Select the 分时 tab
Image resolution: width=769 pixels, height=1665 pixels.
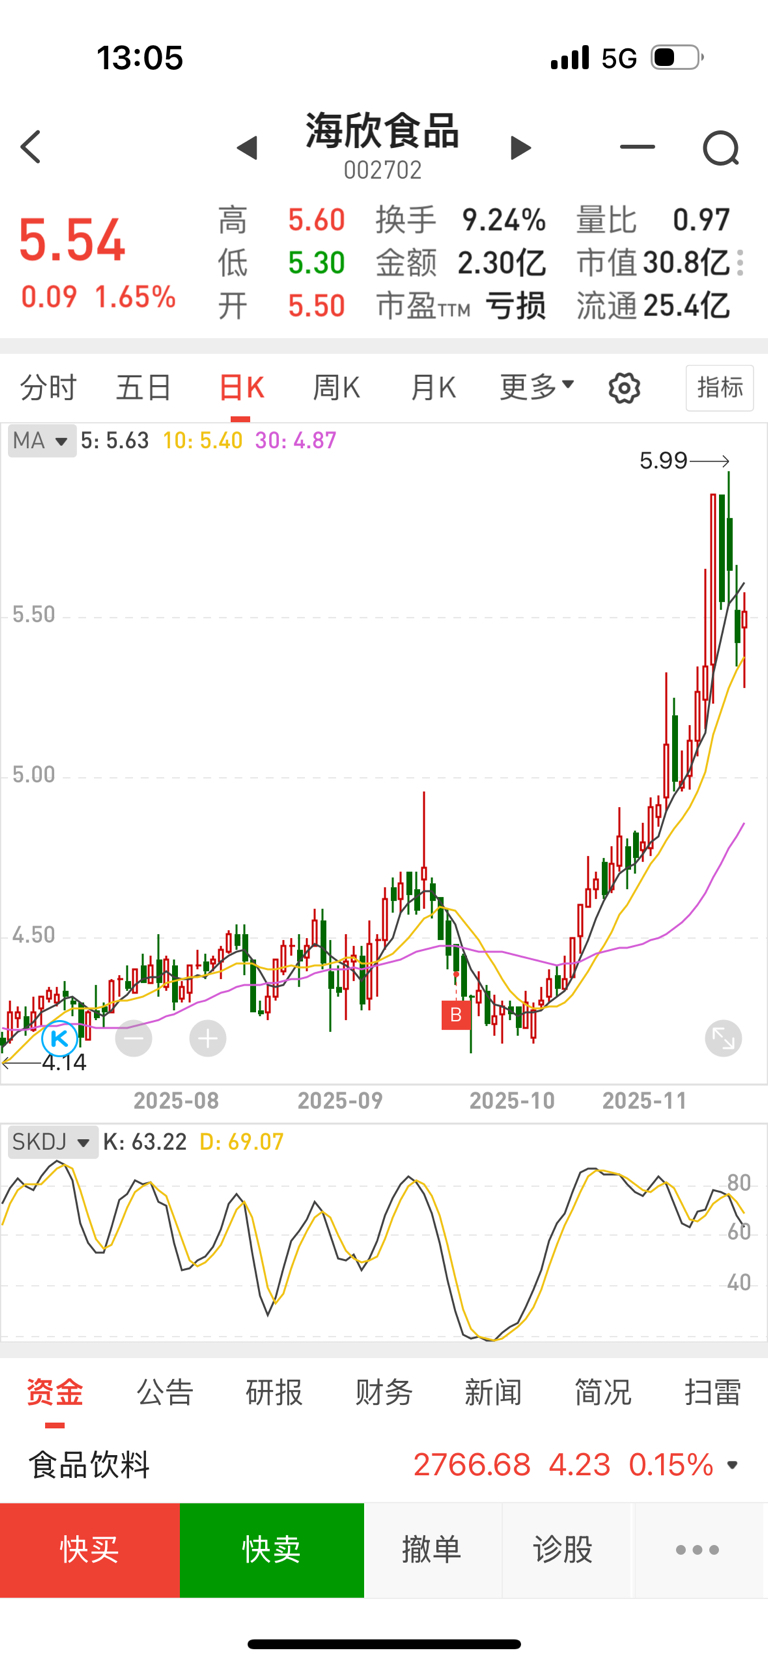[48, 387]
